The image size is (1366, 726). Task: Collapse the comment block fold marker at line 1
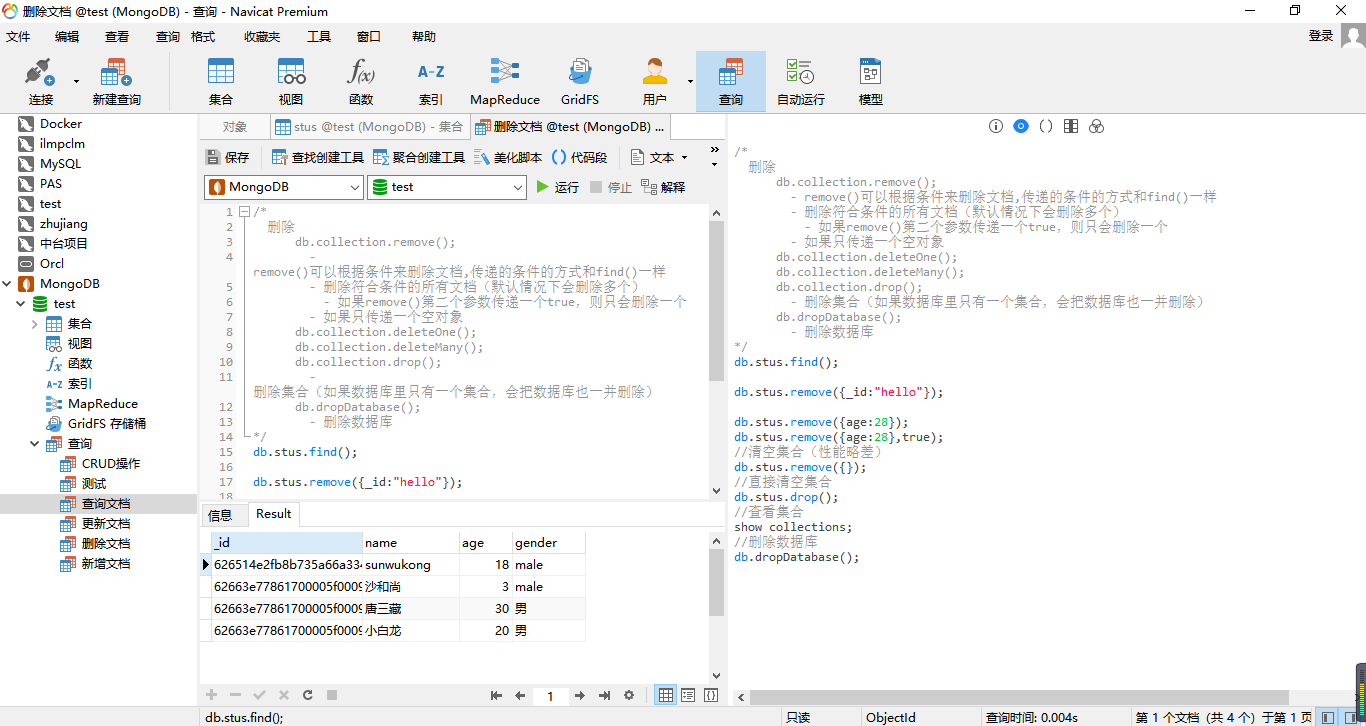pyautogui.click(x=243, y=212)
